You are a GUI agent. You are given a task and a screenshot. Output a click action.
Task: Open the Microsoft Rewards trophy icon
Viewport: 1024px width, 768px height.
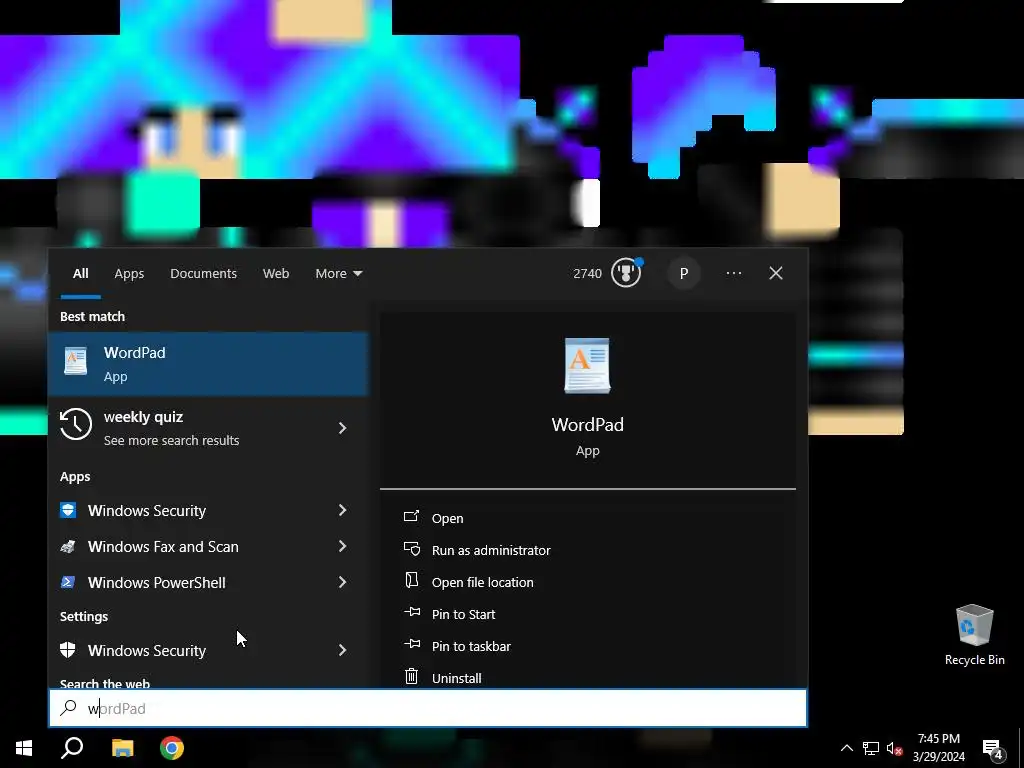click(626, 272)
